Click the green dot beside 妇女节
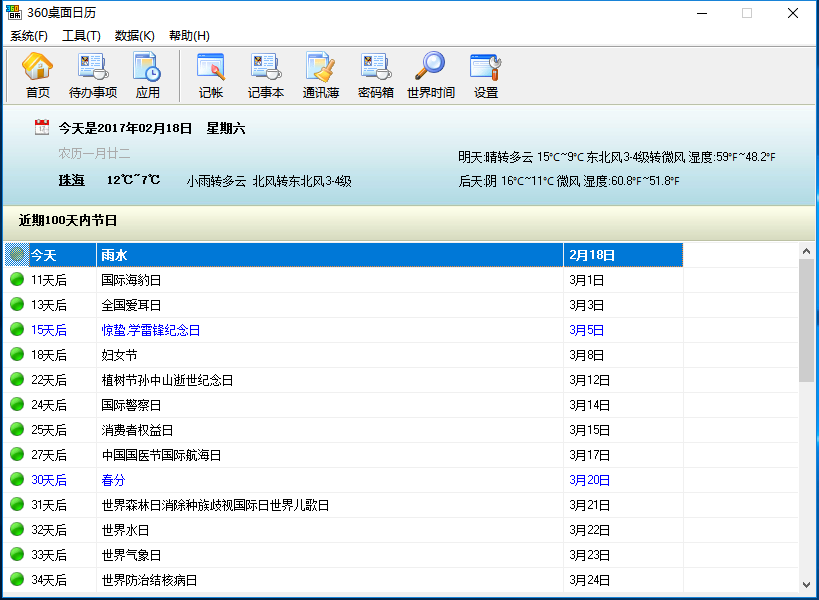The height and width of the screenshot is (600, 819). [16, 355]
